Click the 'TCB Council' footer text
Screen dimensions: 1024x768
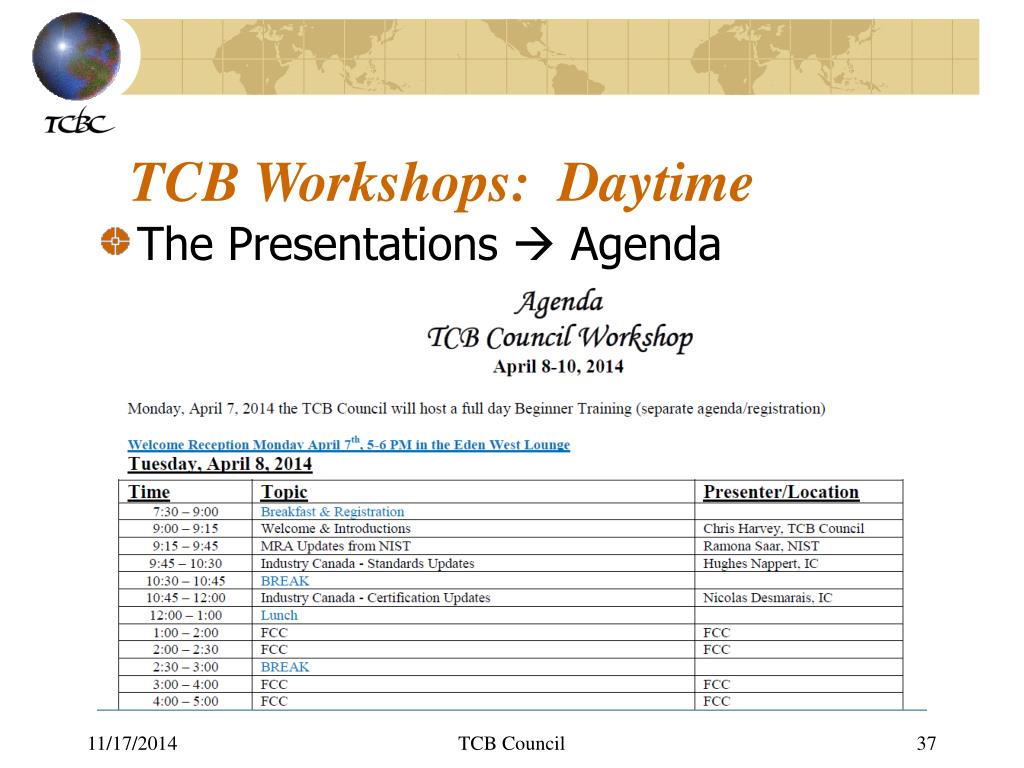(511, 743)
